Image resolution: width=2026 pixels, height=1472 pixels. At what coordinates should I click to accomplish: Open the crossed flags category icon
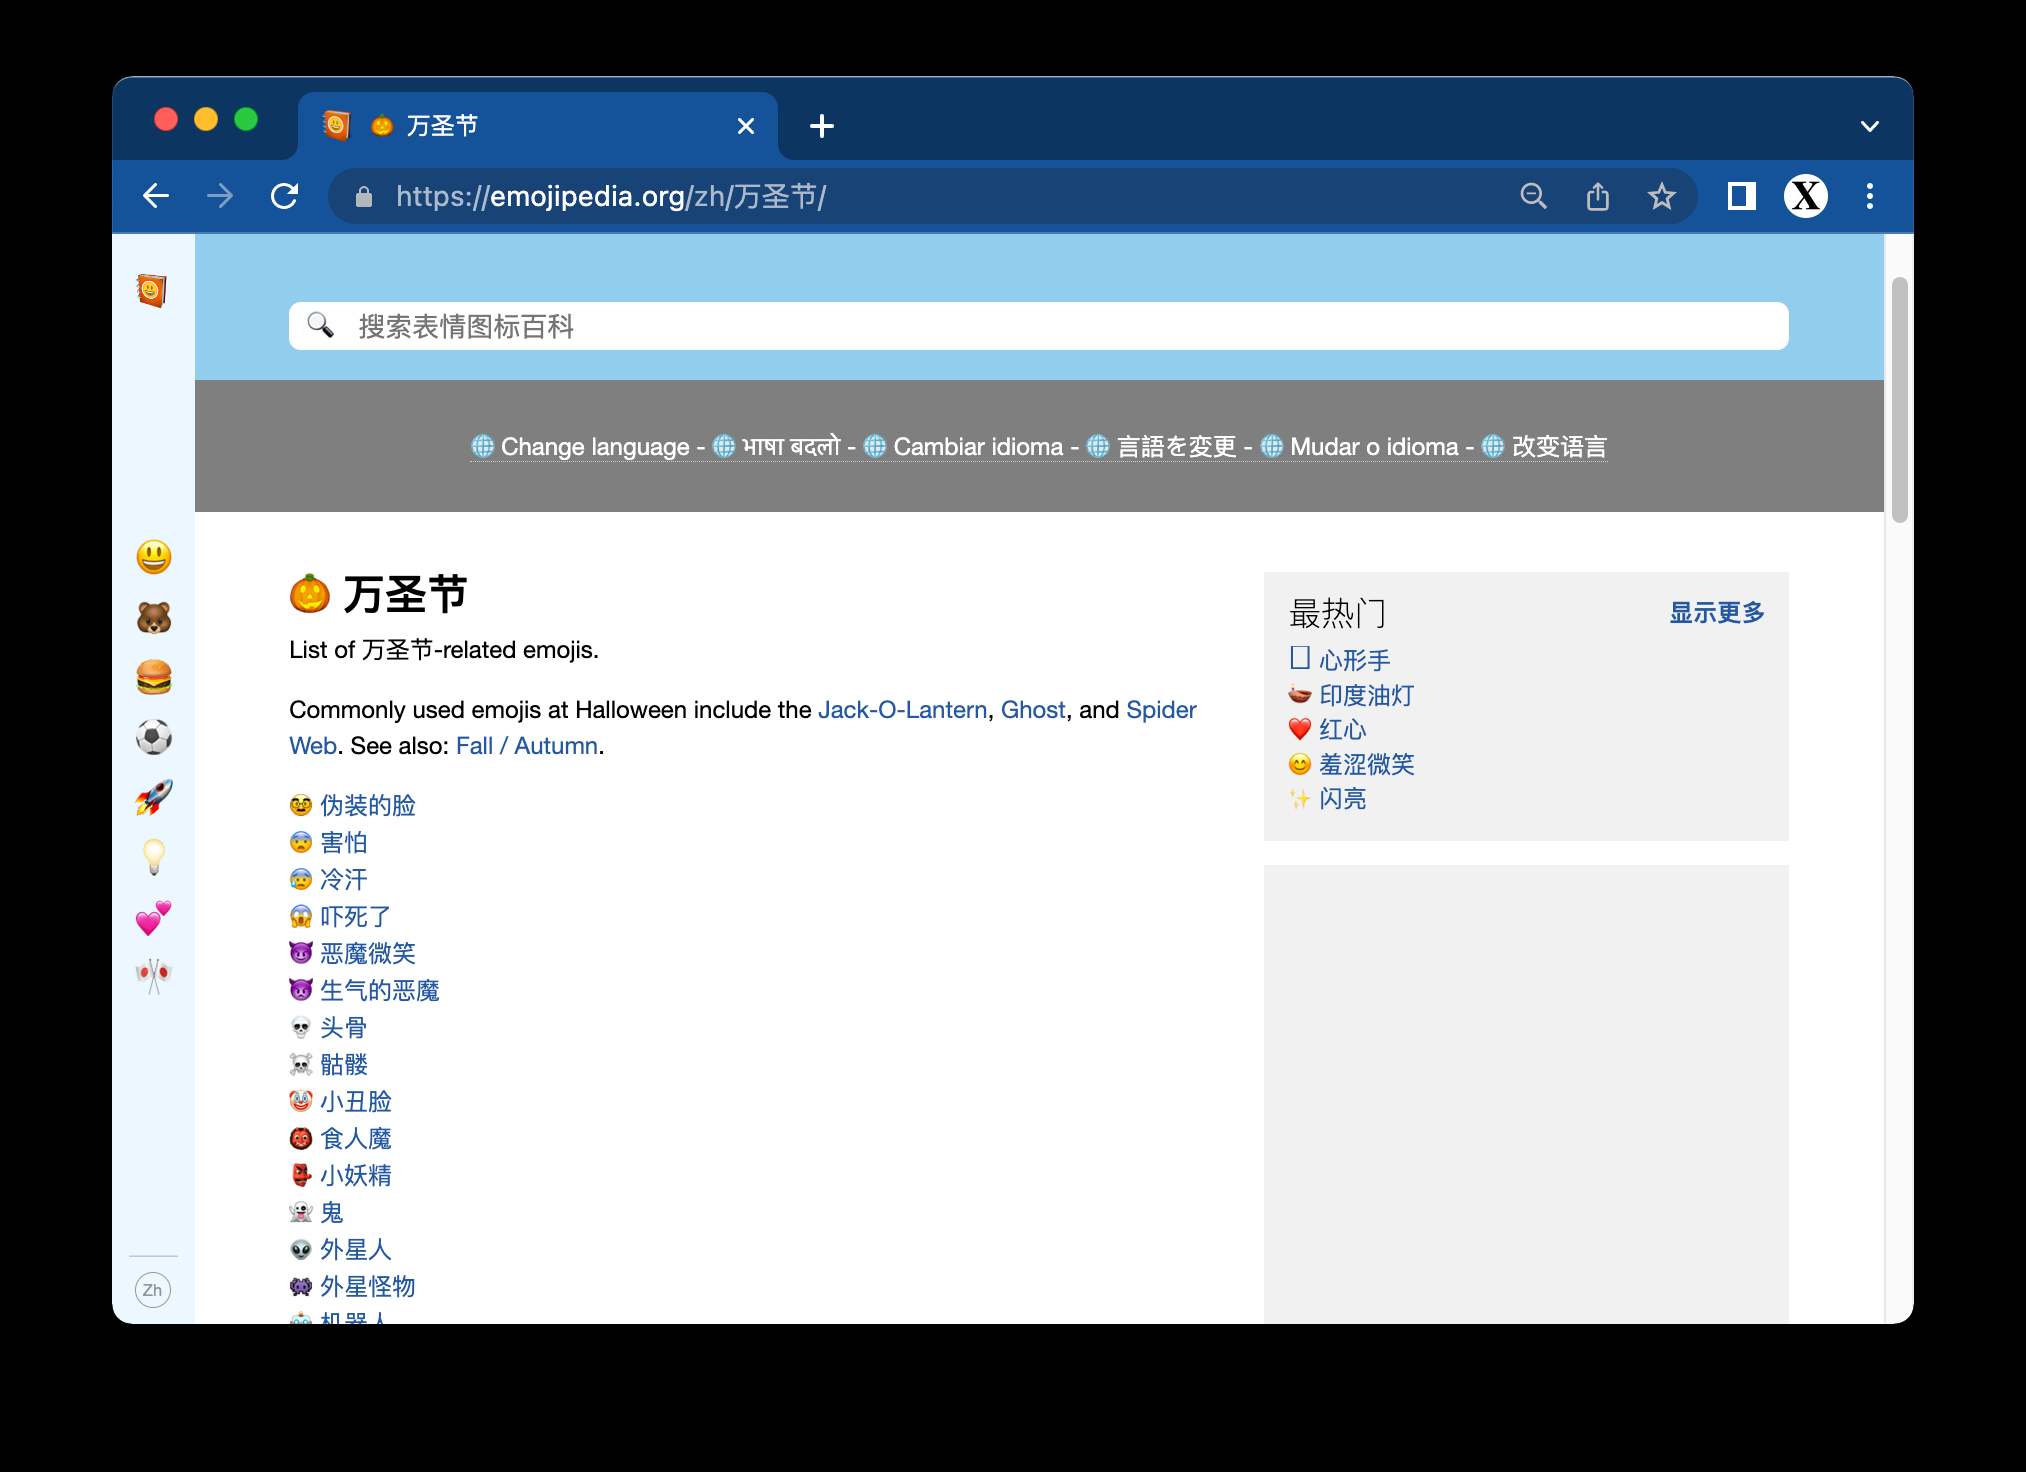click(x=153, y=975)
